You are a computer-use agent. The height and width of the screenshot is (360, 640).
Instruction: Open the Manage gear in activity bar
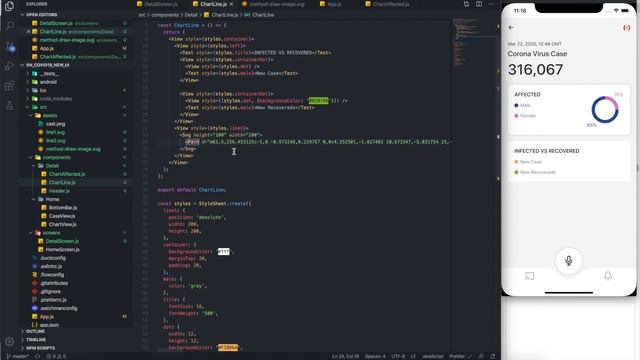[x=9, y=341]
